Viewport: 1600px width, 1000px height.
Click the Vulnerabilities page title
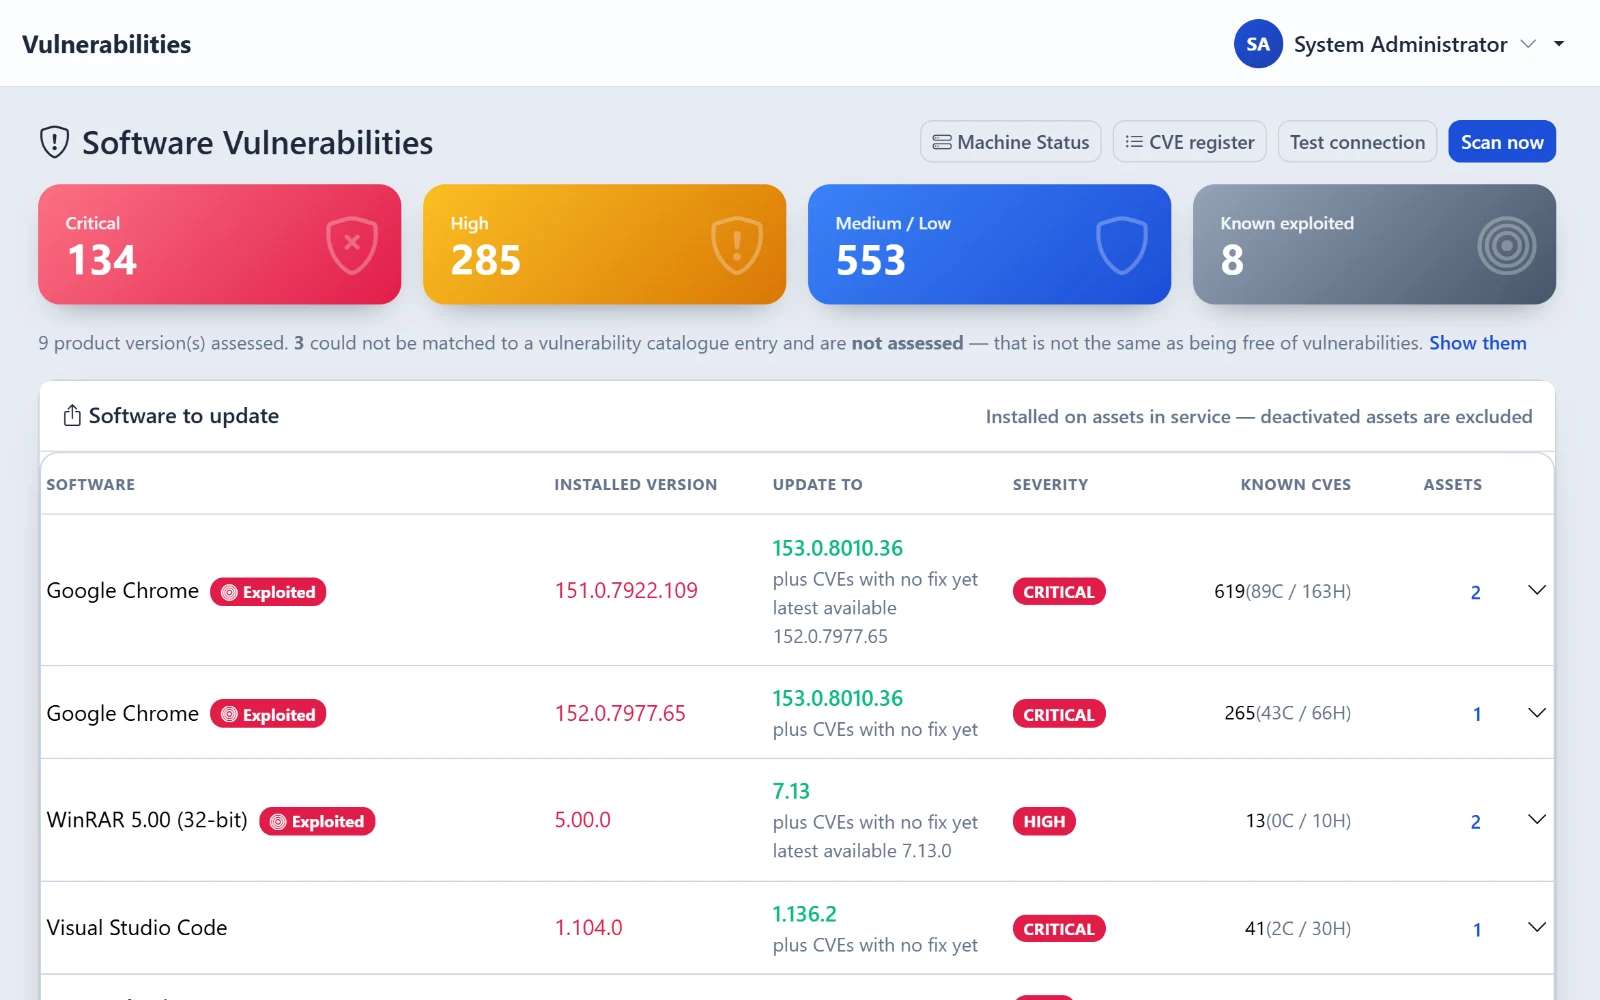[107, 44]
